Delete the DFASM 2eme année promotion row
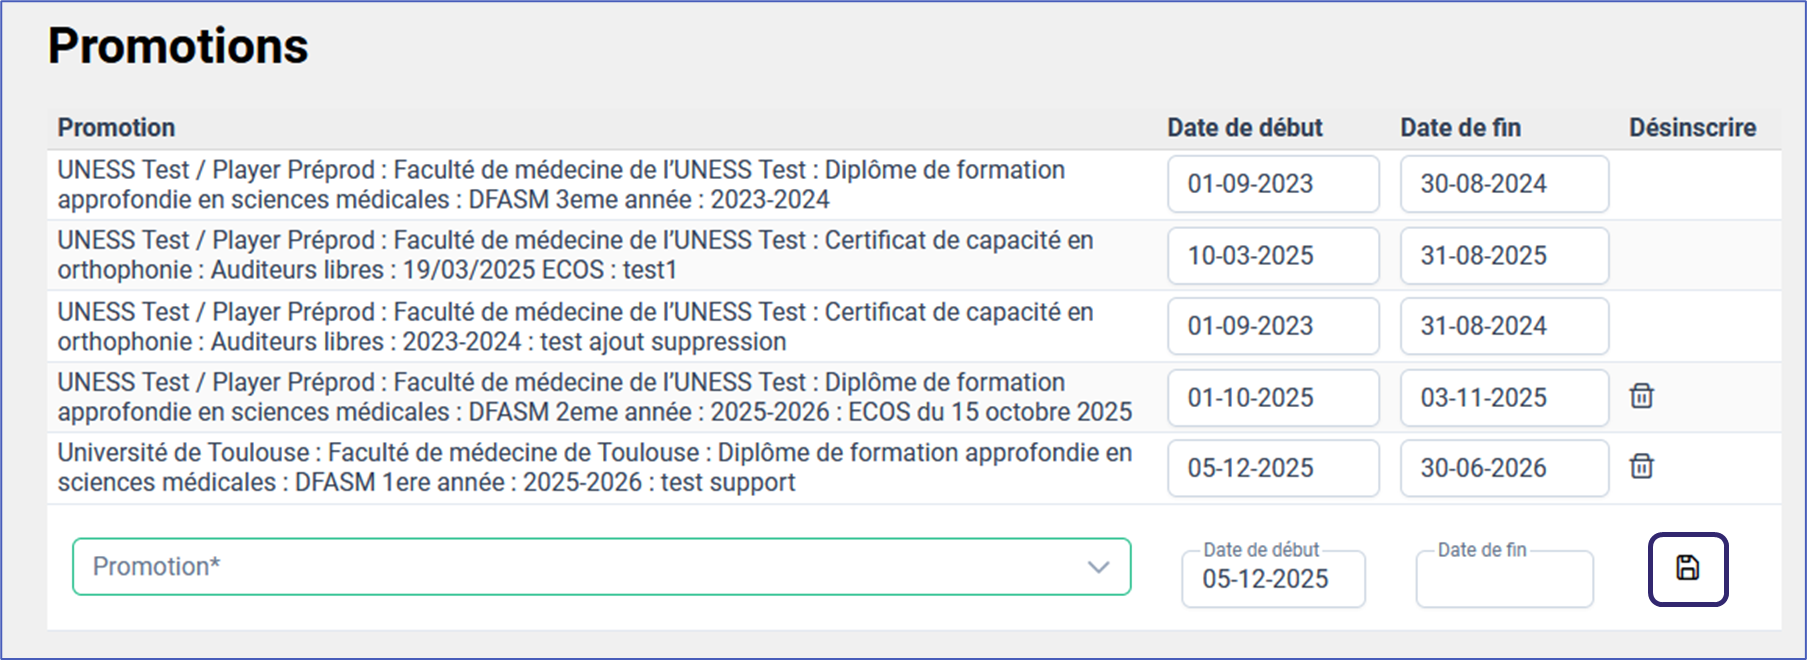The height and width of the screenshot is (660, 1807). click(1641, 396)
